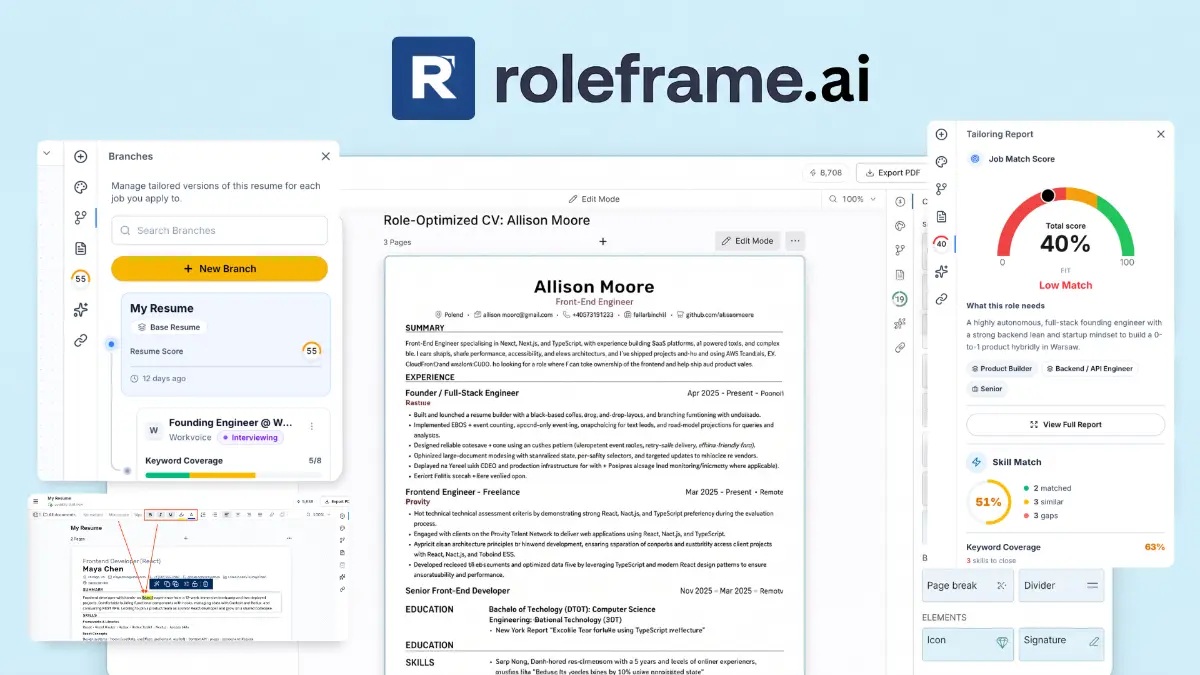Click the '3 gaps' legend entry

click(x=1041, y=515)
